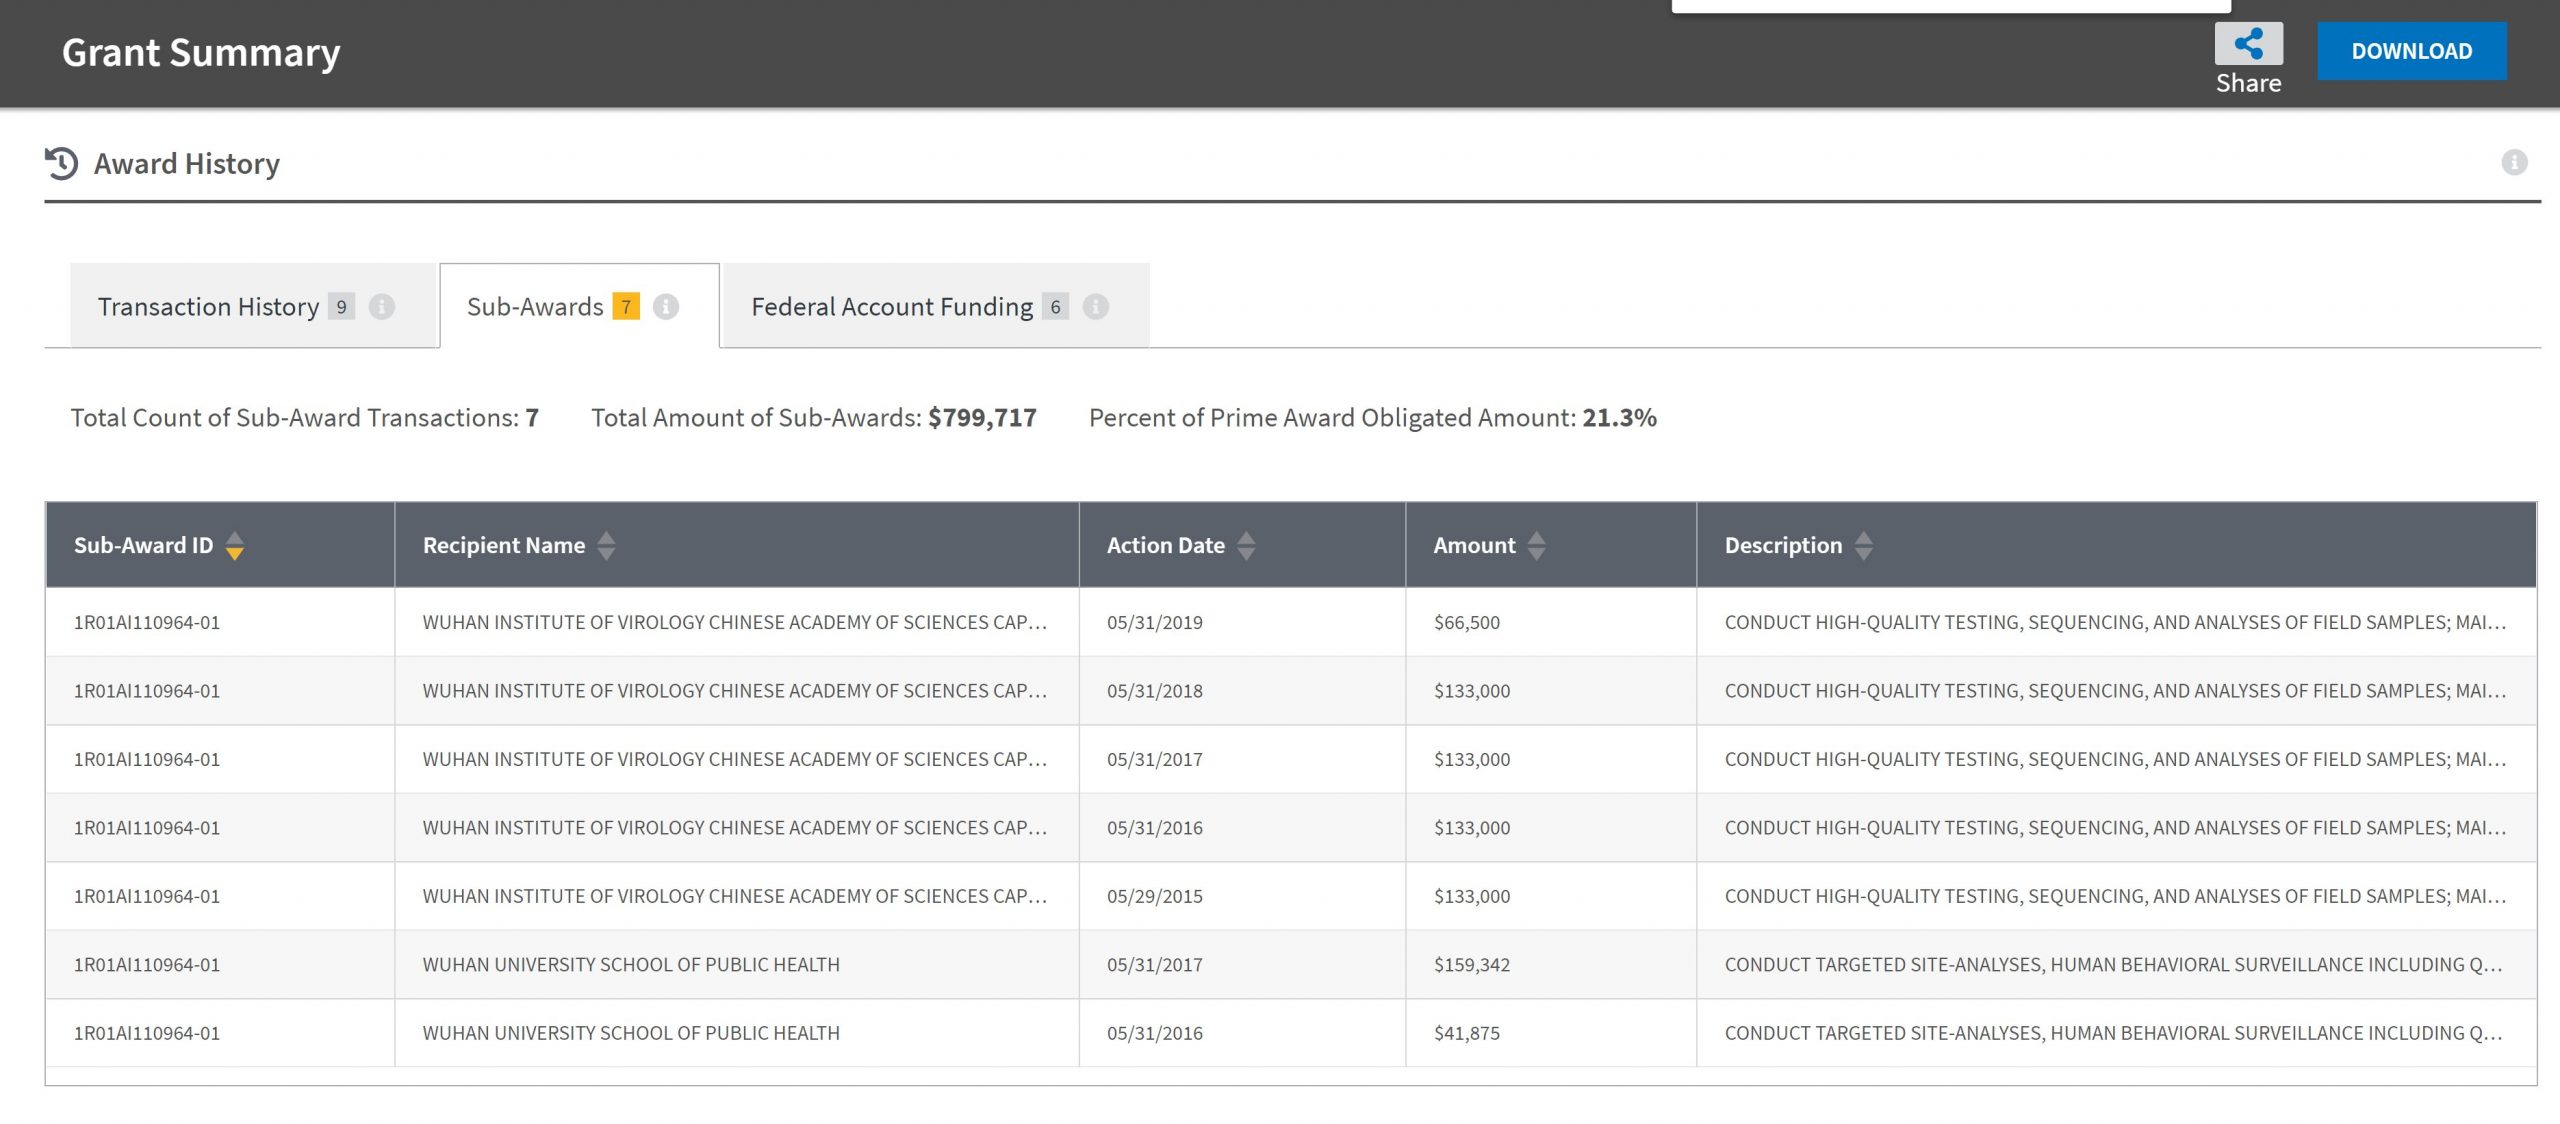Click the Sub-Awards count badge 7

pyautogui.click(x=626, y=307)
